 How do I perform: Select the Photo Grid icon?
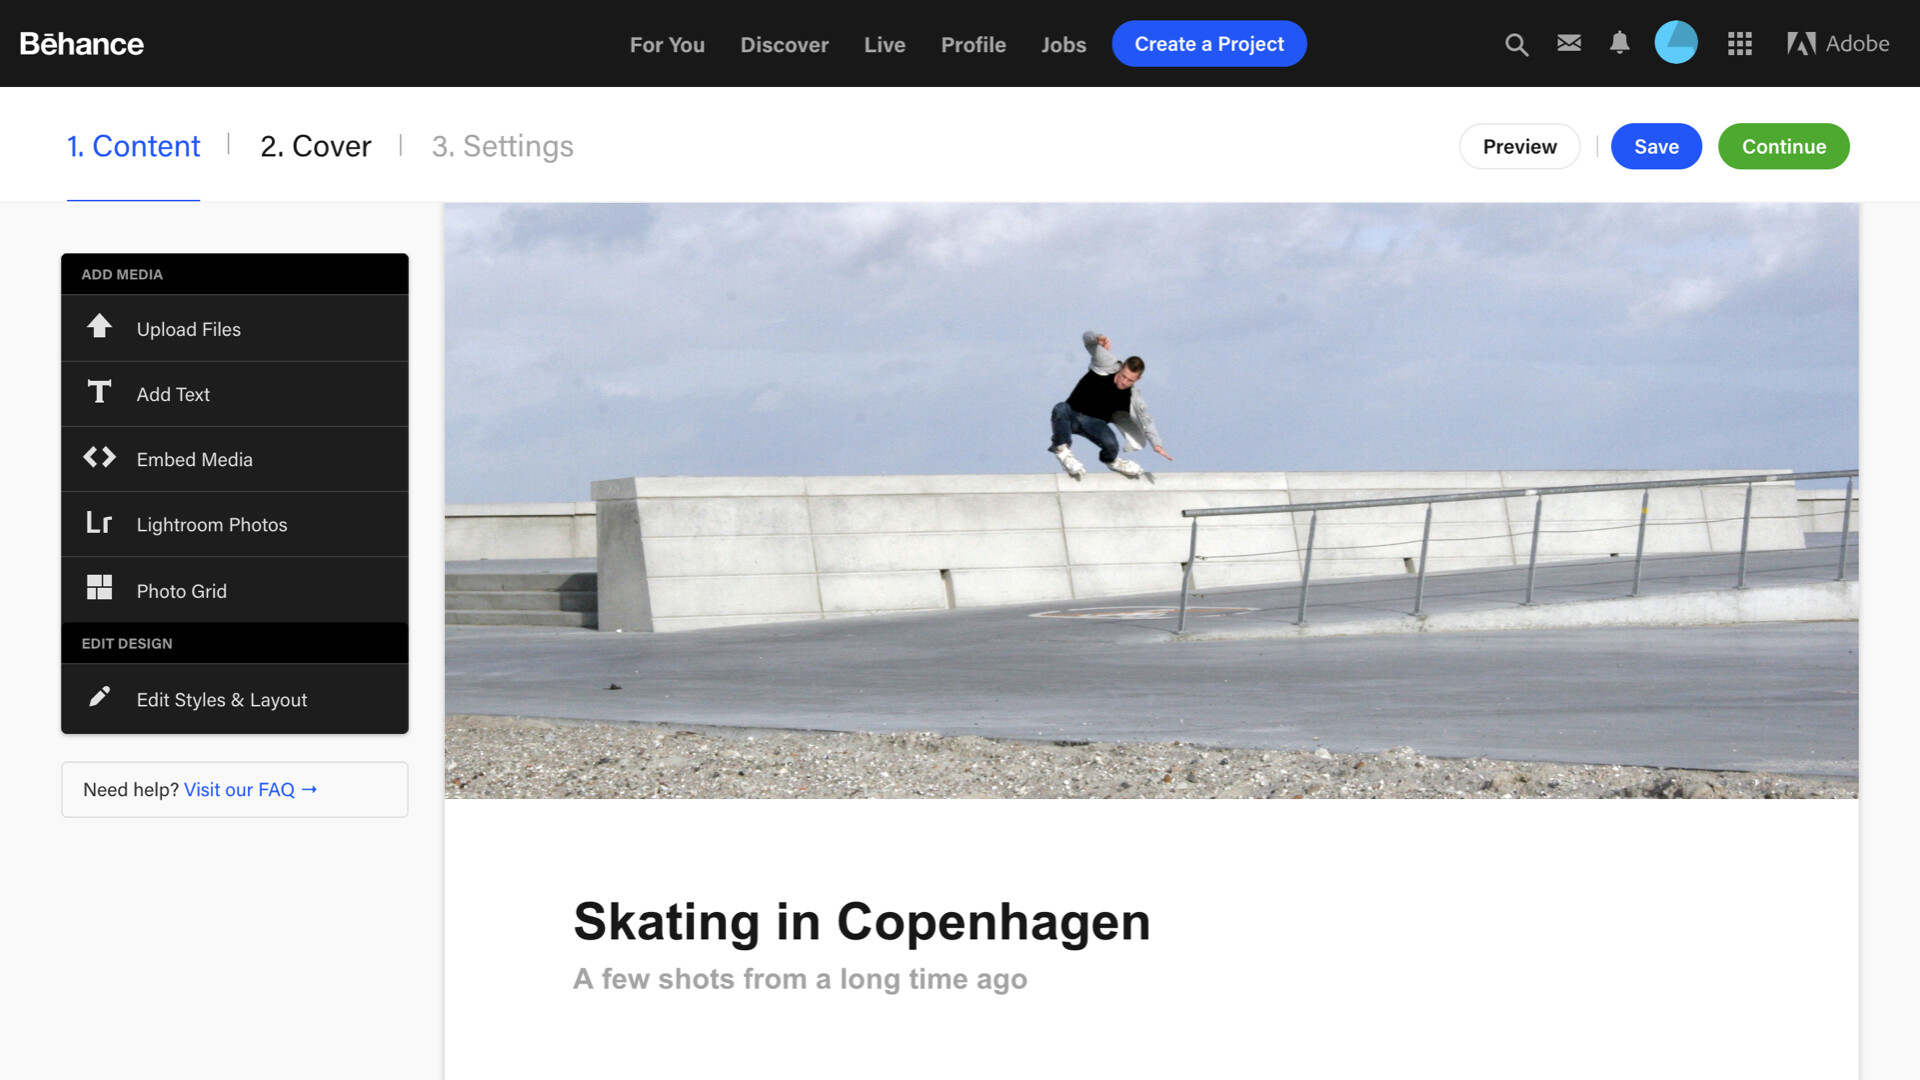[99, 588]
